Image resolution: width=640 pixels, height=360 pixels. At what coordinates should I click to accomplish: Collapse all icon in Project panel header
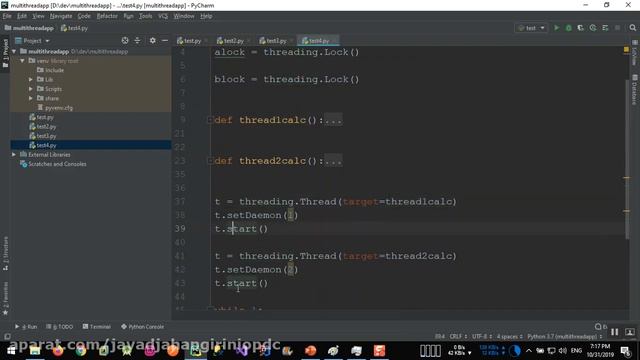pos(137,40)
